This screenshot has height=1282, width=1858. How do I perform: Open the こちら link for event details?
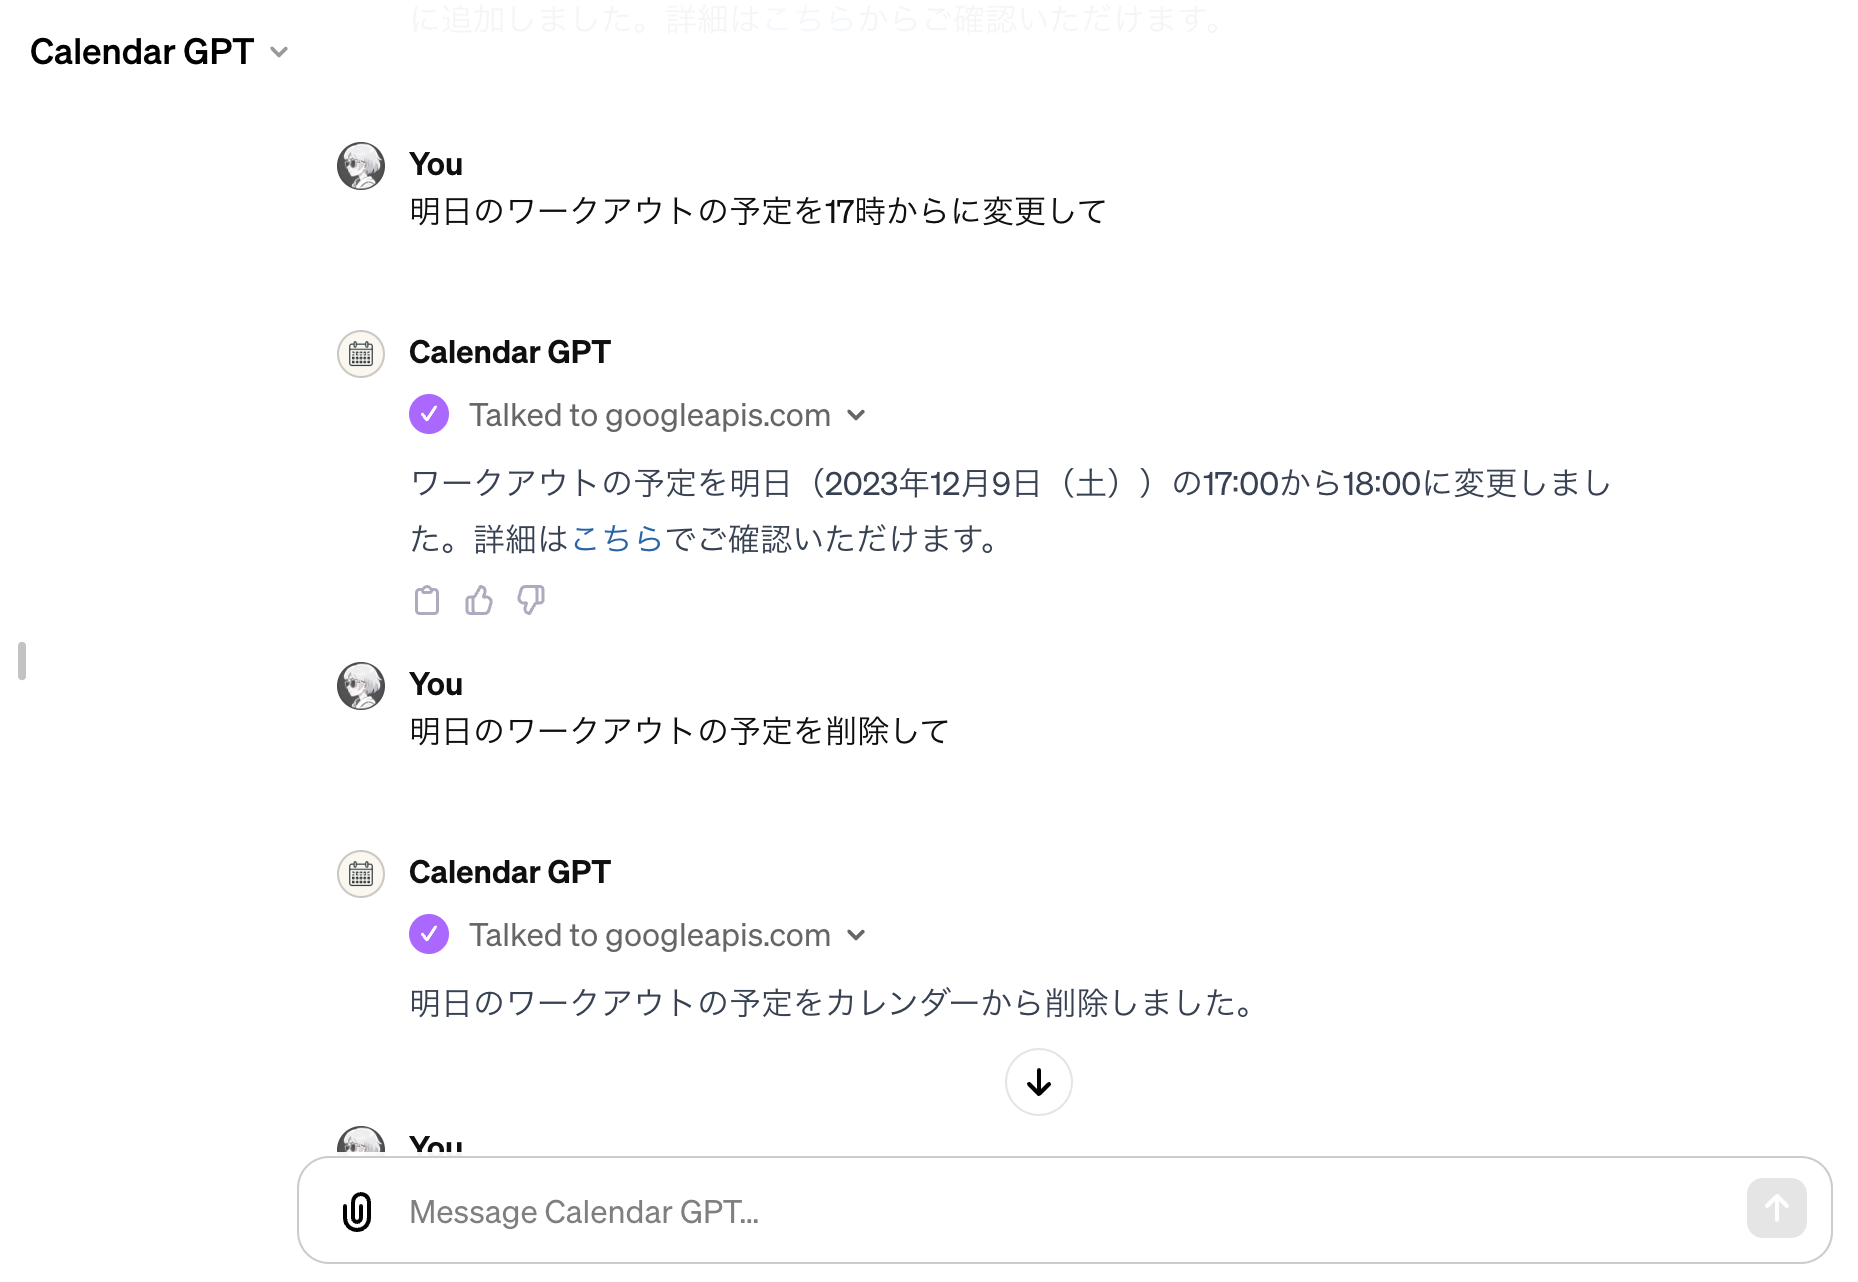click(x=617, y=539)
